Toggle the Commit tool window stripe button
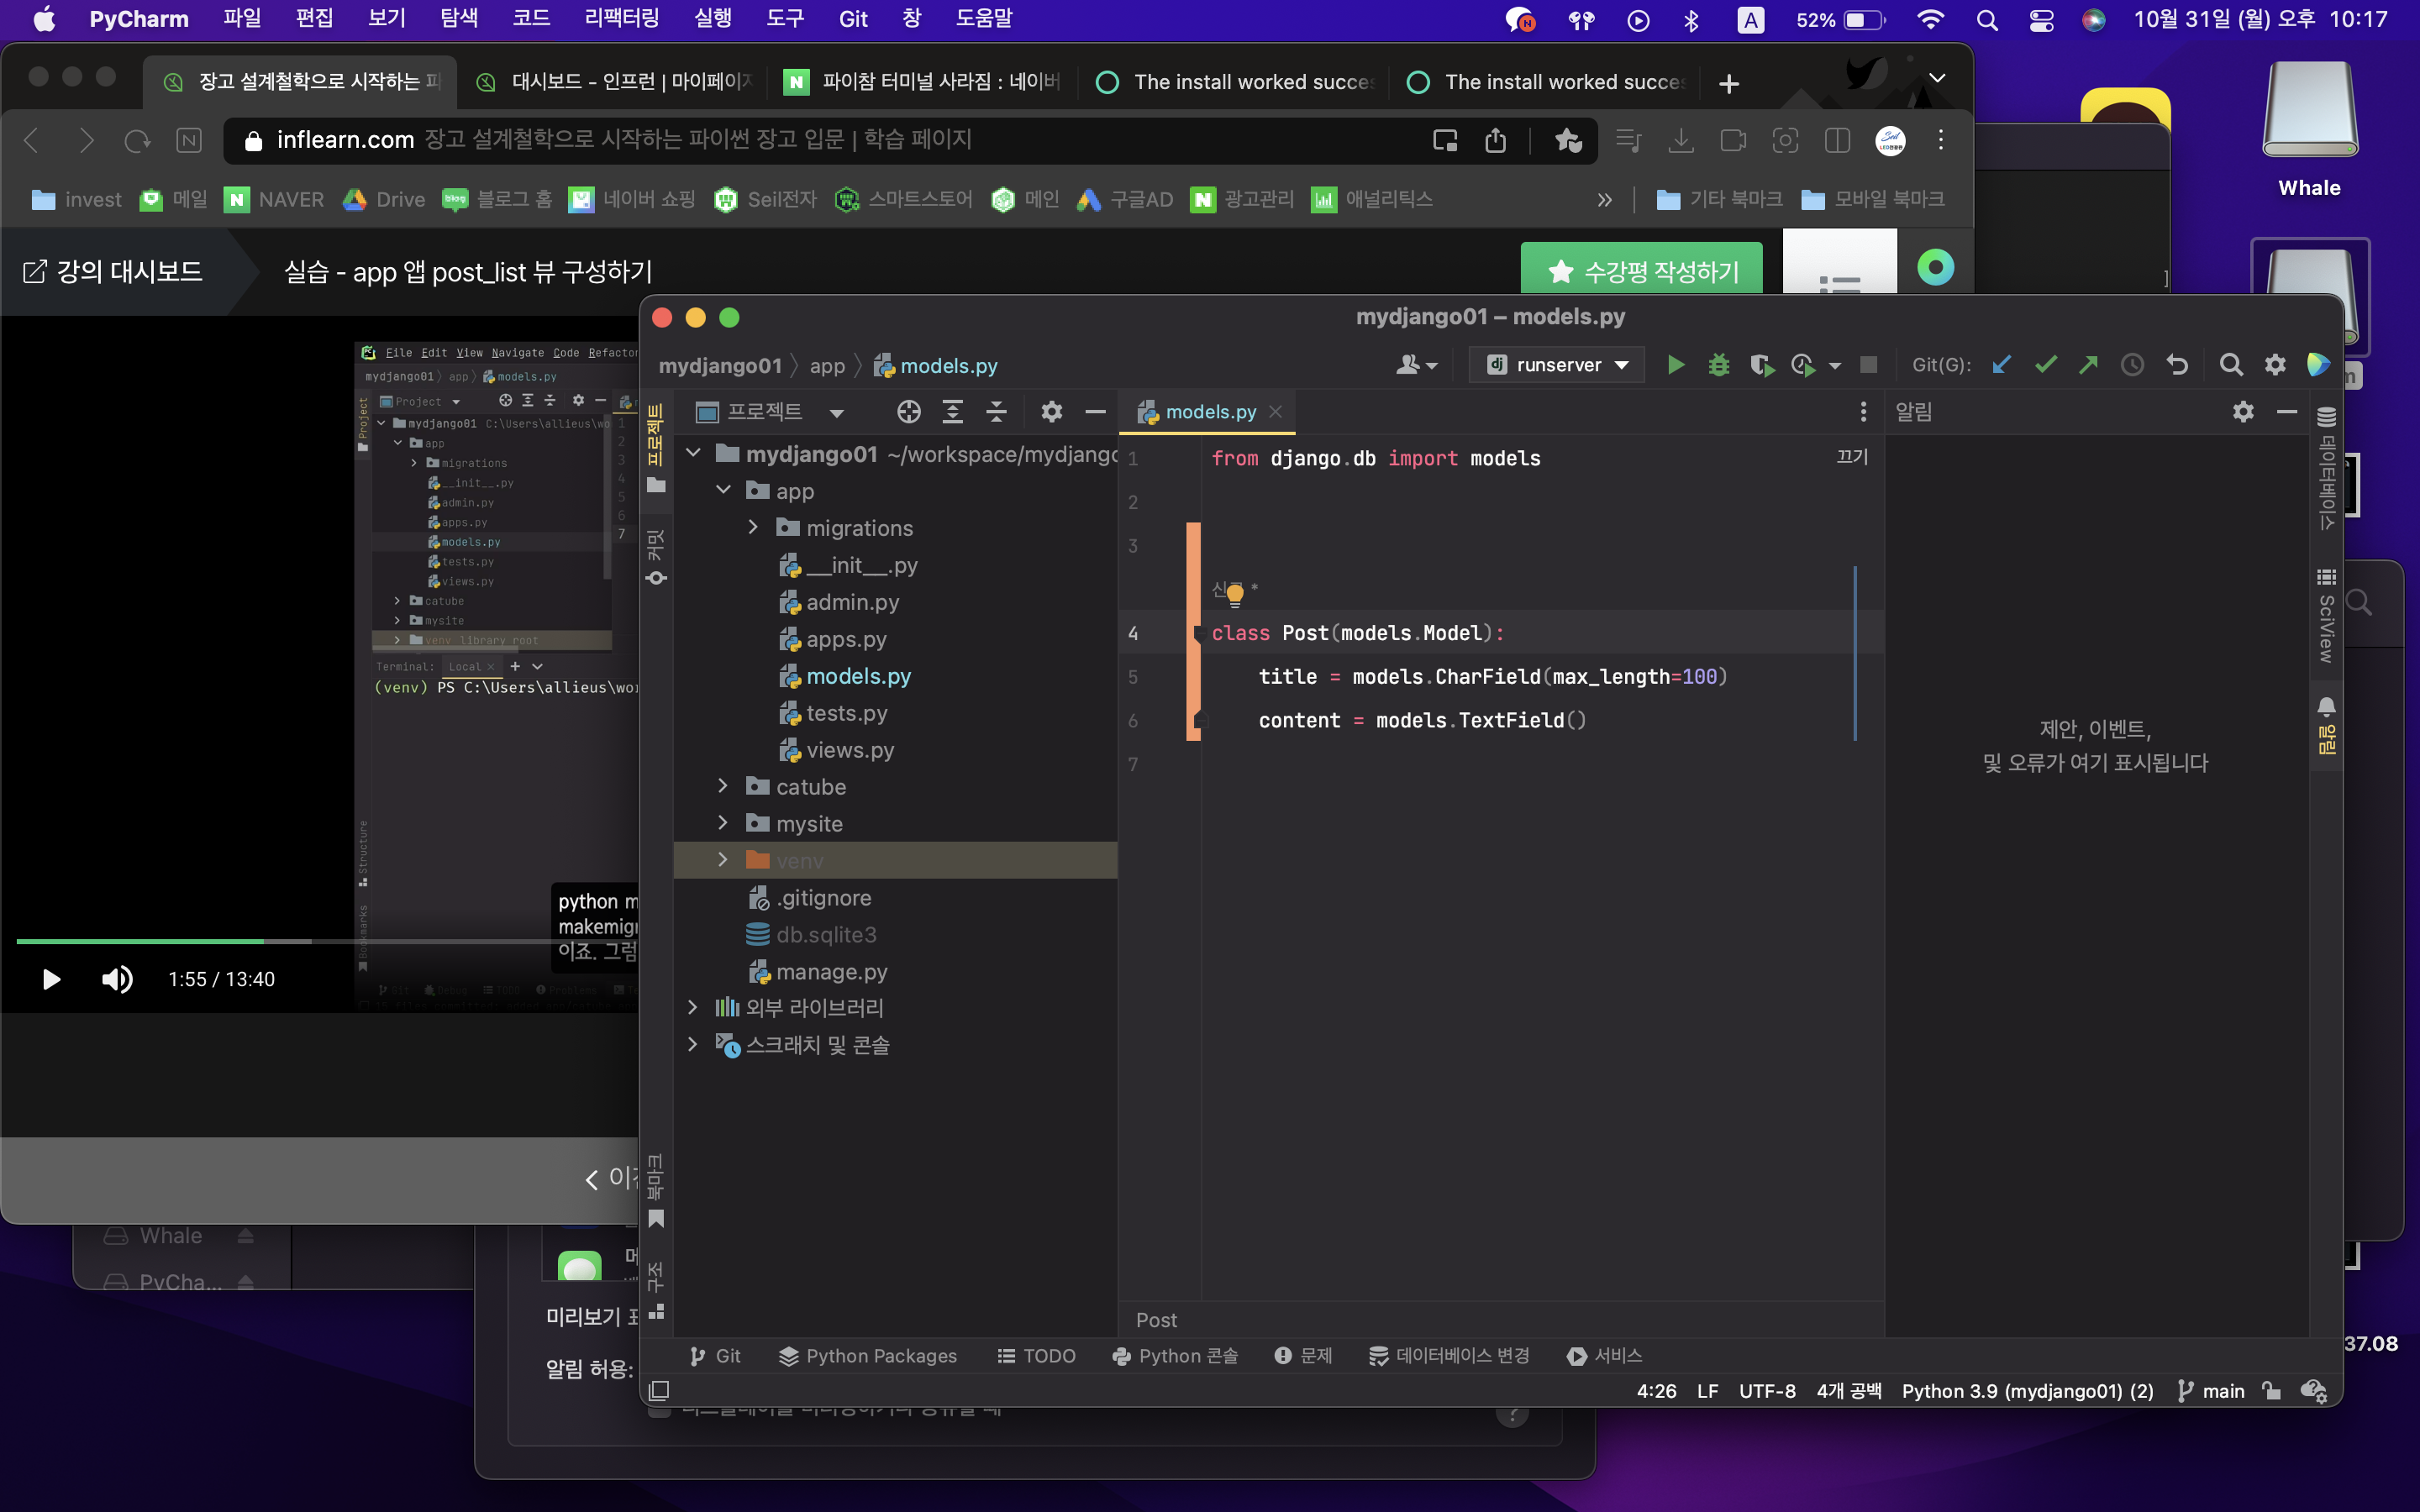The width and height of the screenshot is (2420, 1512). pyautogui.click(x=656, y=557)
